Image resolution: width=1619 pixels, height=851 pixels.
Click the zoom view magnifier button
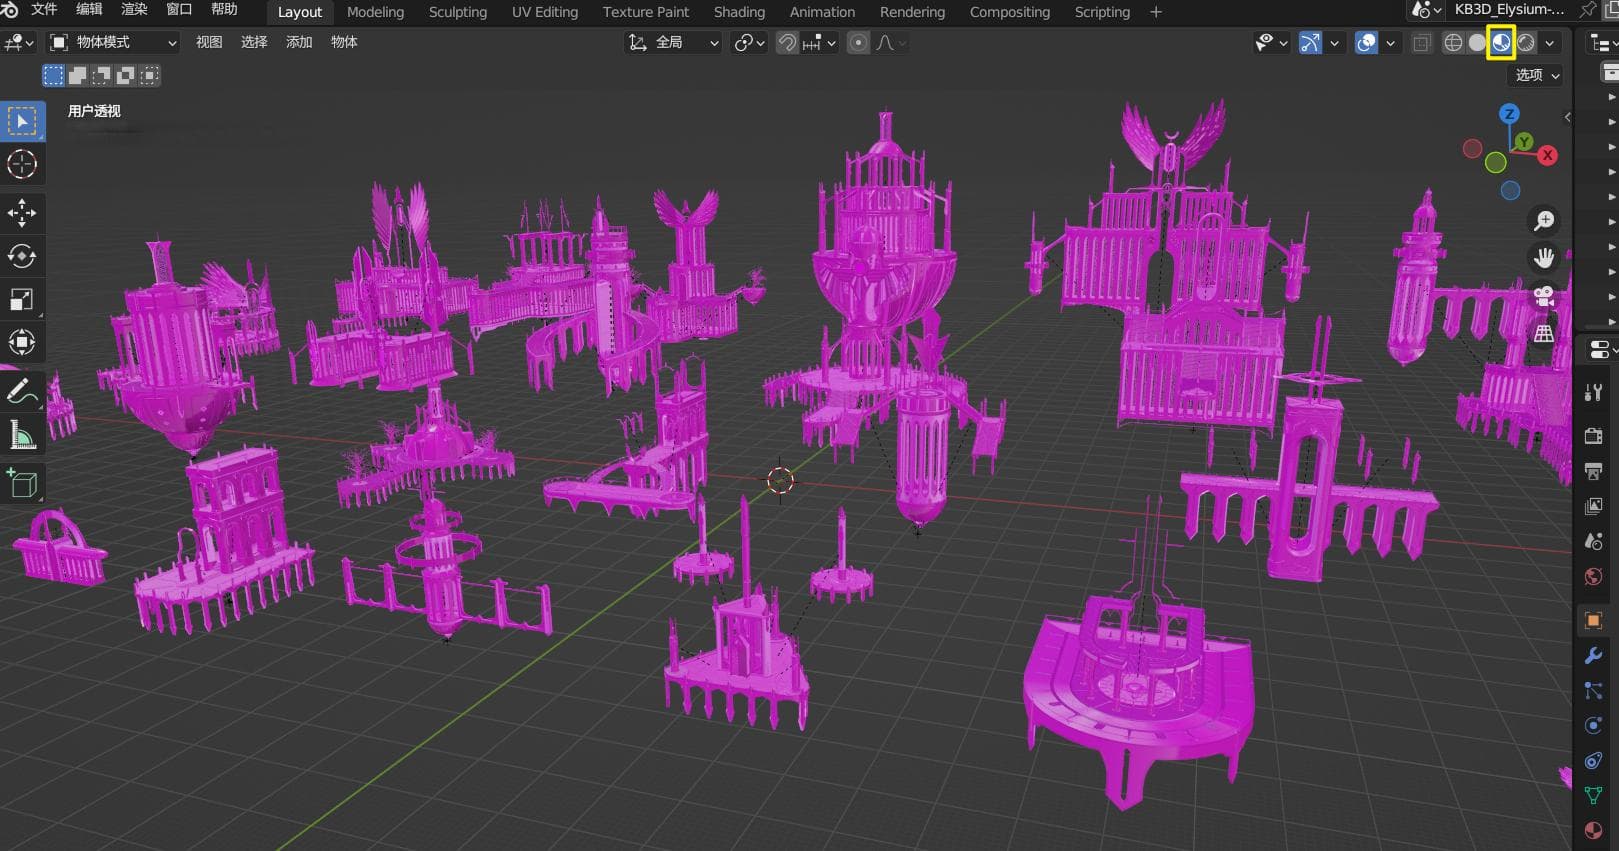[x=1544, y=220]
